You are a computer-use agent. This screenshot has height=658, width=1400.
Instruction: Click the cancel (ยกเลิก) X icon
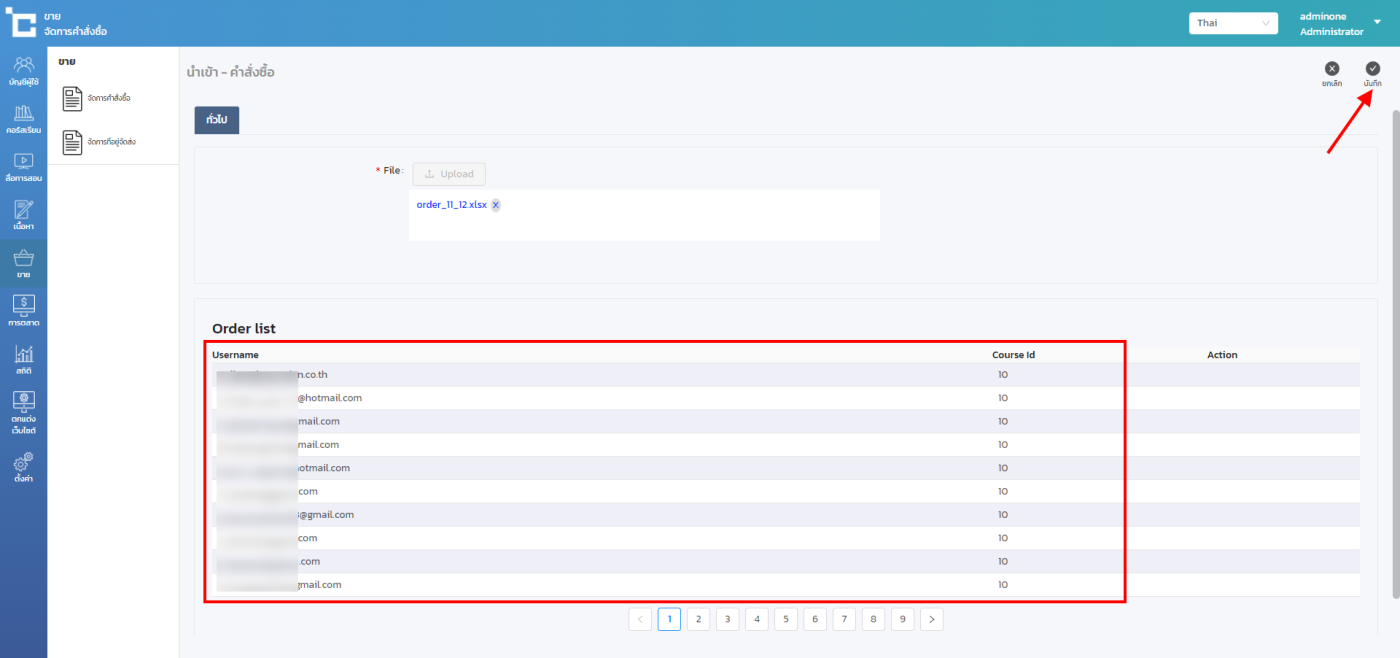click(1331, 69)
